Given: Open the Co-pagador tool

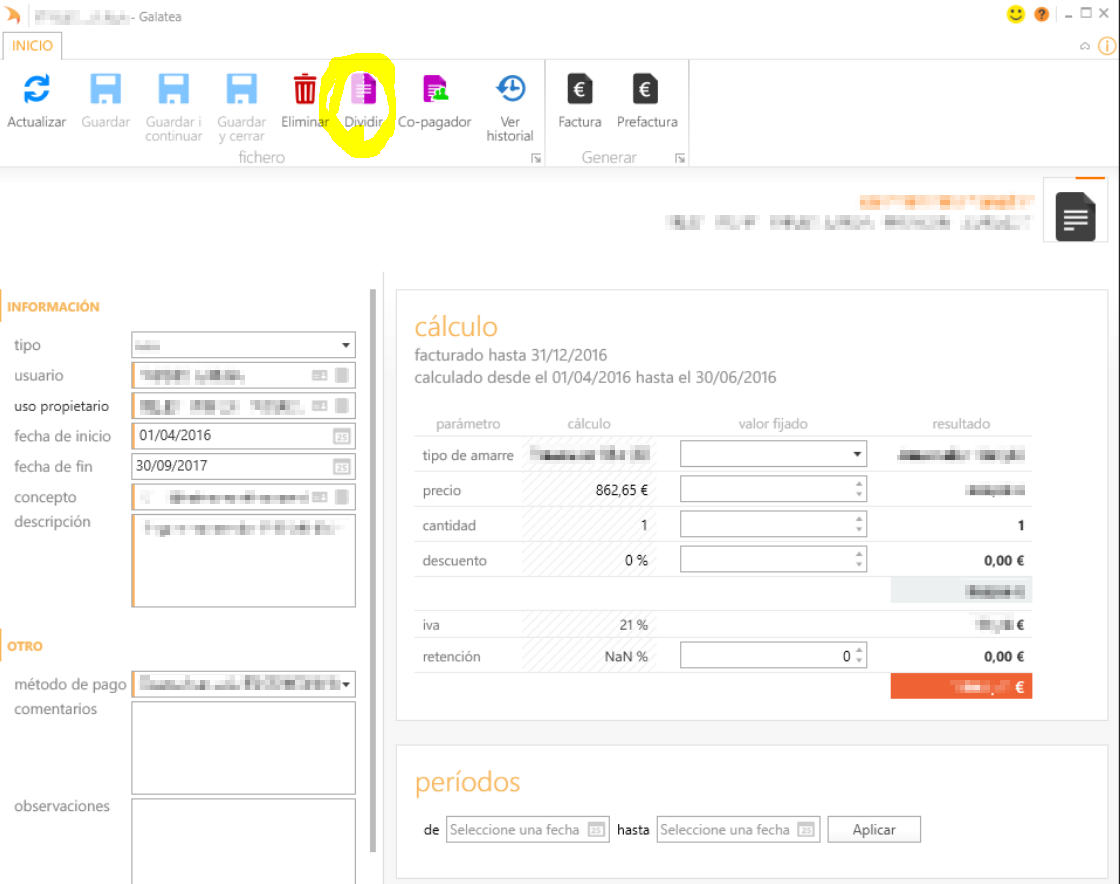Looking at the screenshot, I should [x=434, y=90].
